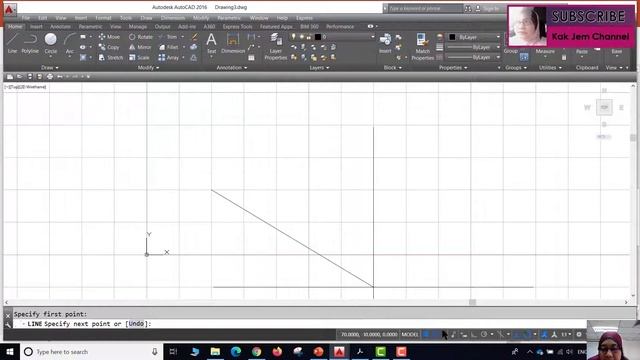Expand the Utilities panel dropdown
640x360 pixels.
(x=550, y=67)
